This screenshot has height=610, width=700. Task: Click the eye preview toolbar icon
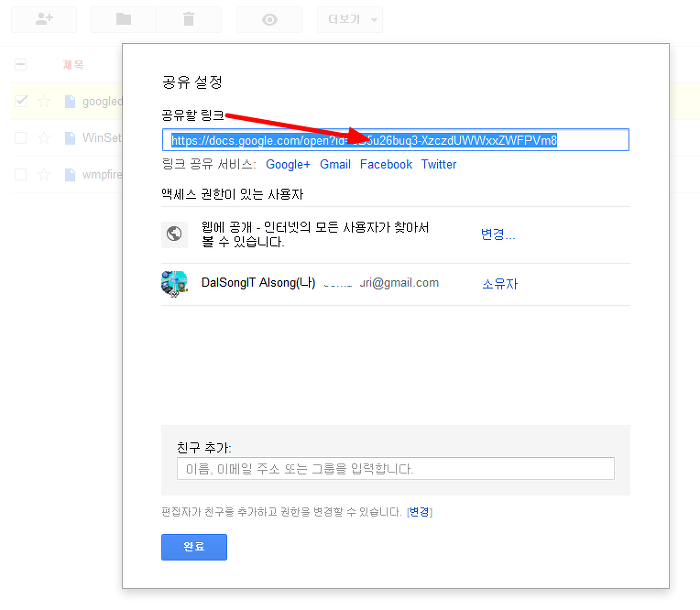(269, 19)
